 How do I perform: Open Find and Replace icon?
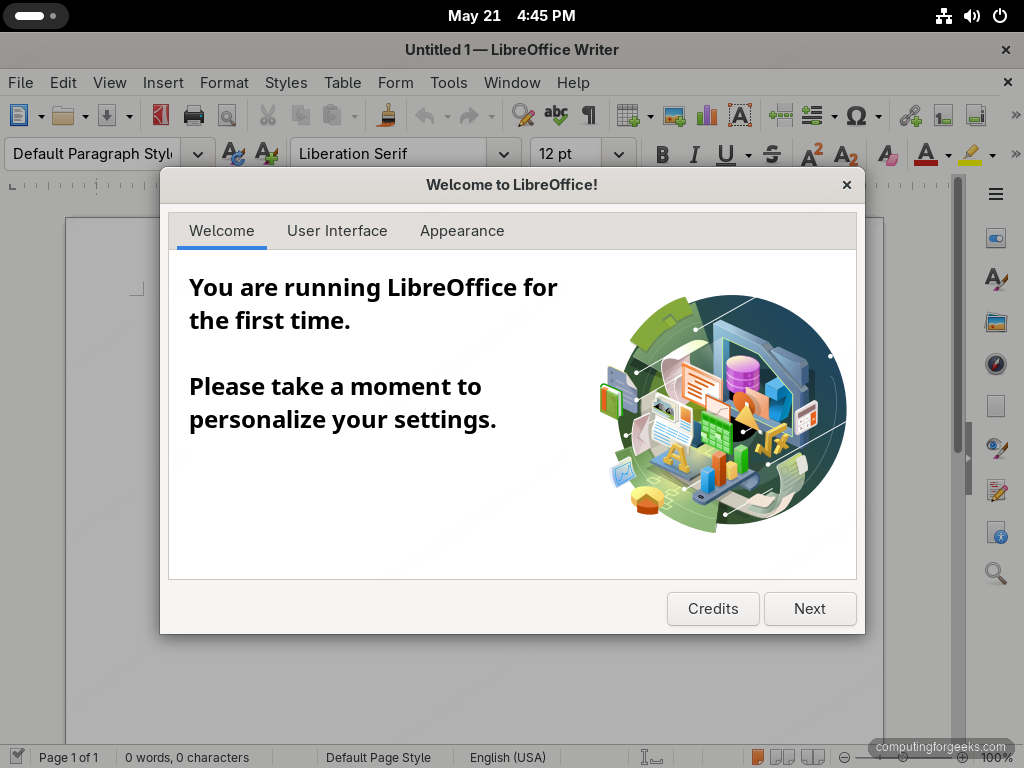point(523,116)
